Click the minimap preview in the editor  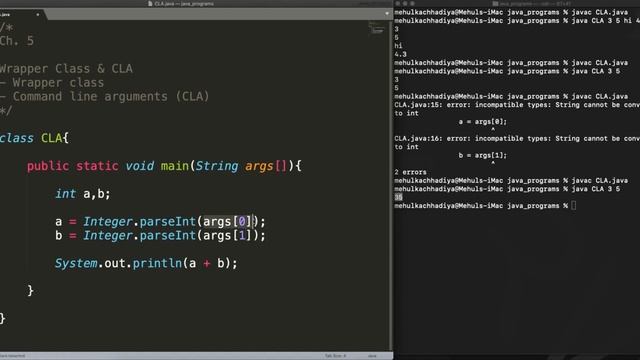pyautogui.click(x=376, y=28)
